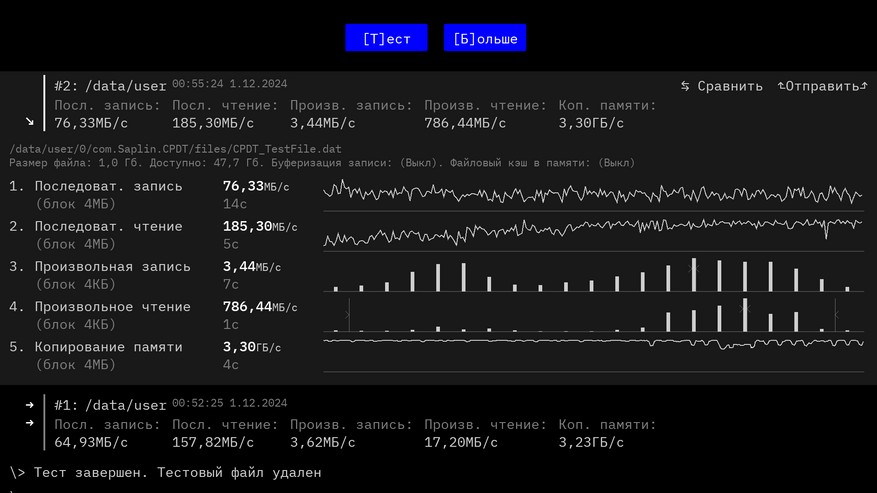This screenshot has width=877, height=493.
Task: Click the 786,44МБ/с value in result #2 summary
Action: [x=465, y=123]
